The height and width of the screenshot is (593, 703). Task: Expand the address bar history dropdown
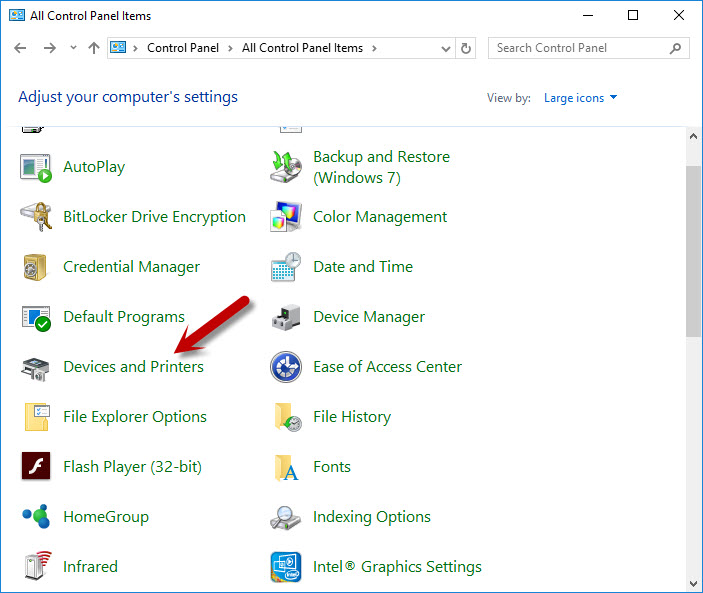pos(446,48)
